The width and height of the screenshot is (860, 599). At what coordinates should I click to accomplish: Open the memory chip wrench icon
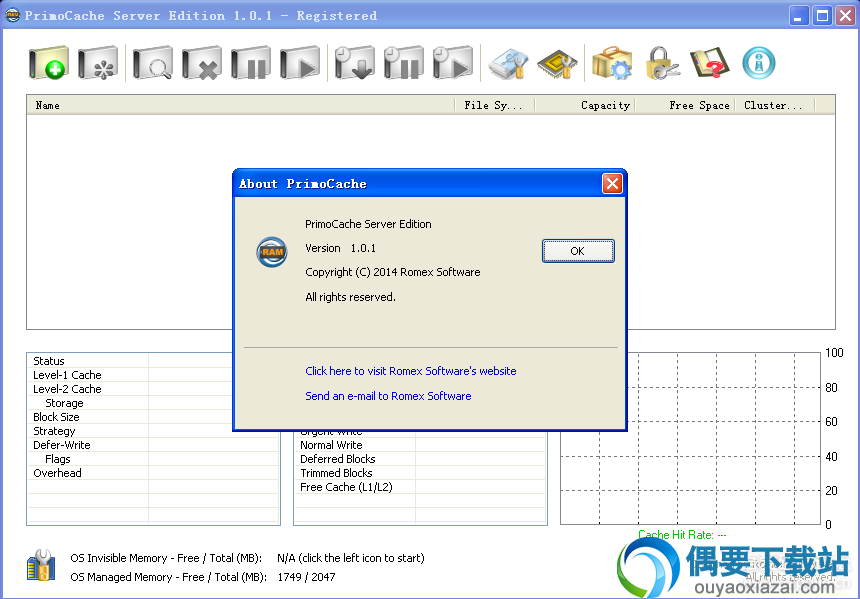point(557,64)
